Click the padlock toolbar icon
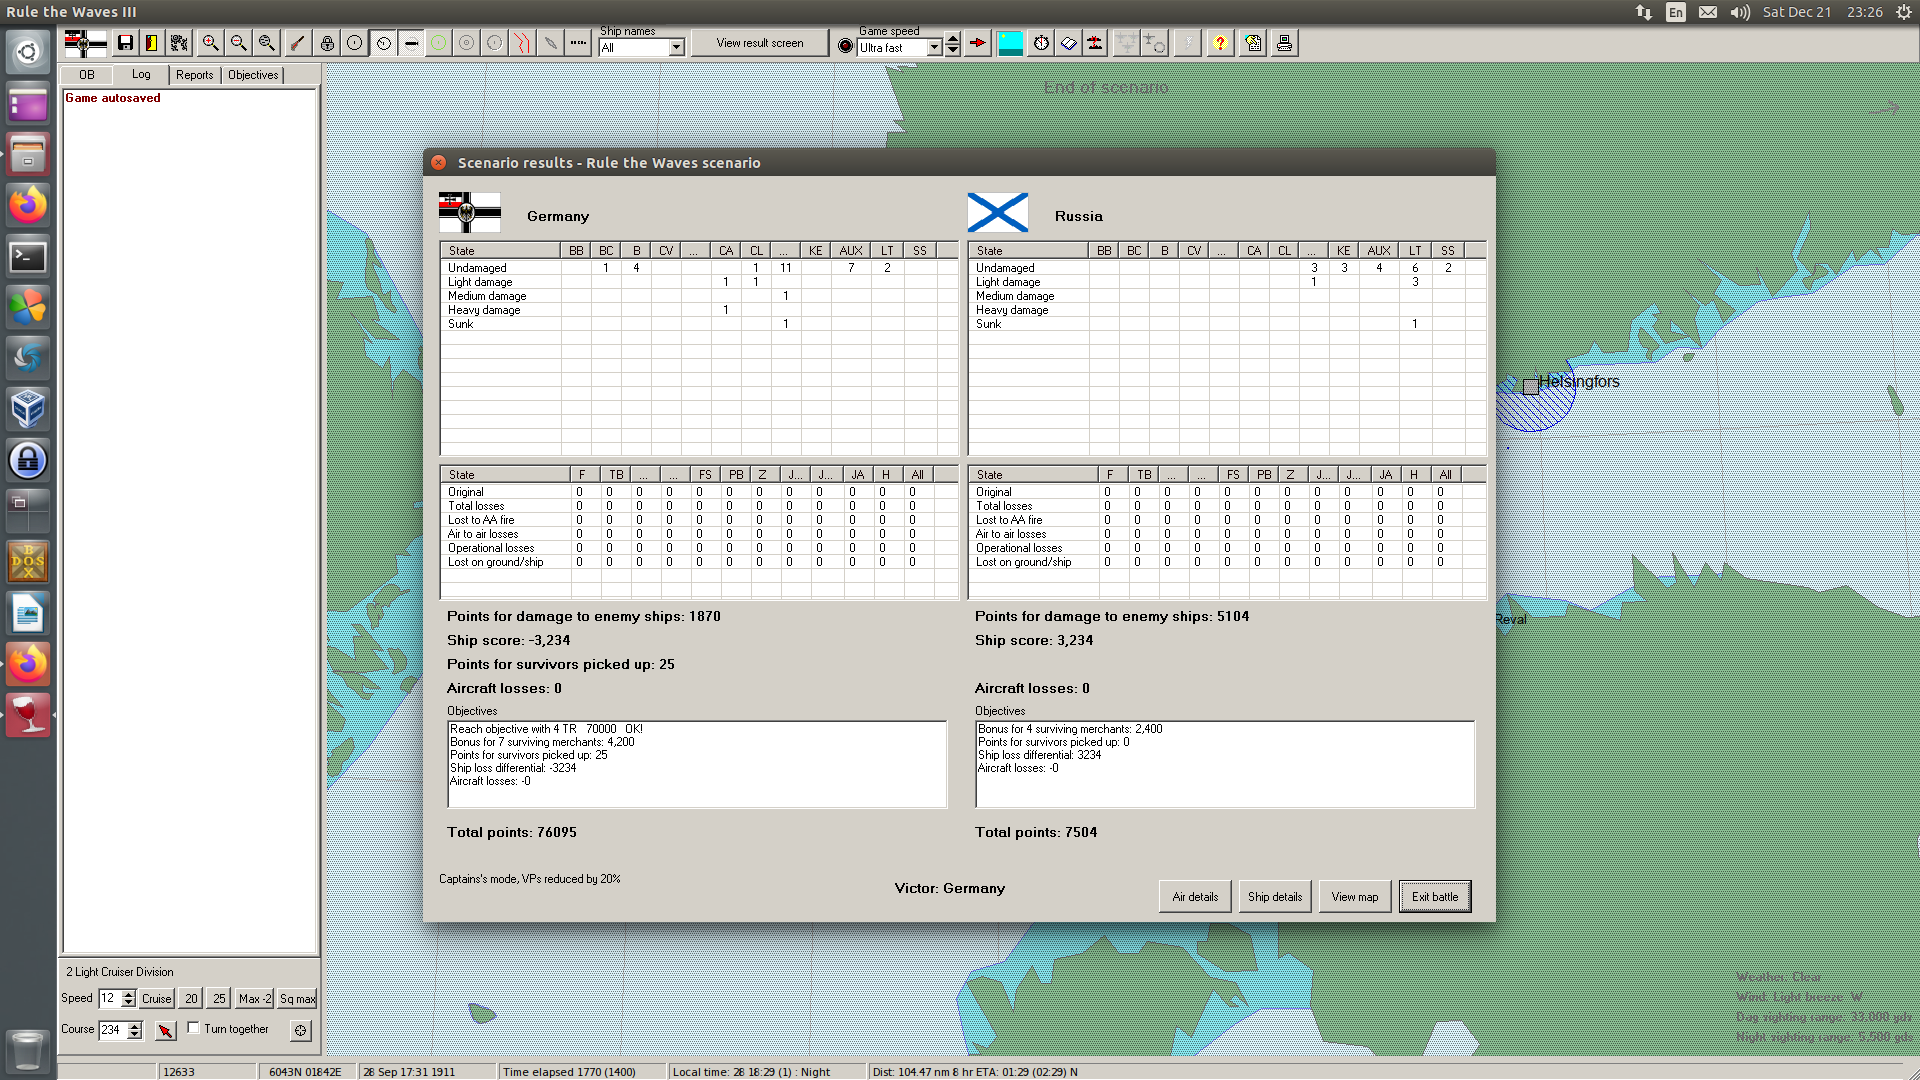1920x1080 pixels. pos(327,43)
